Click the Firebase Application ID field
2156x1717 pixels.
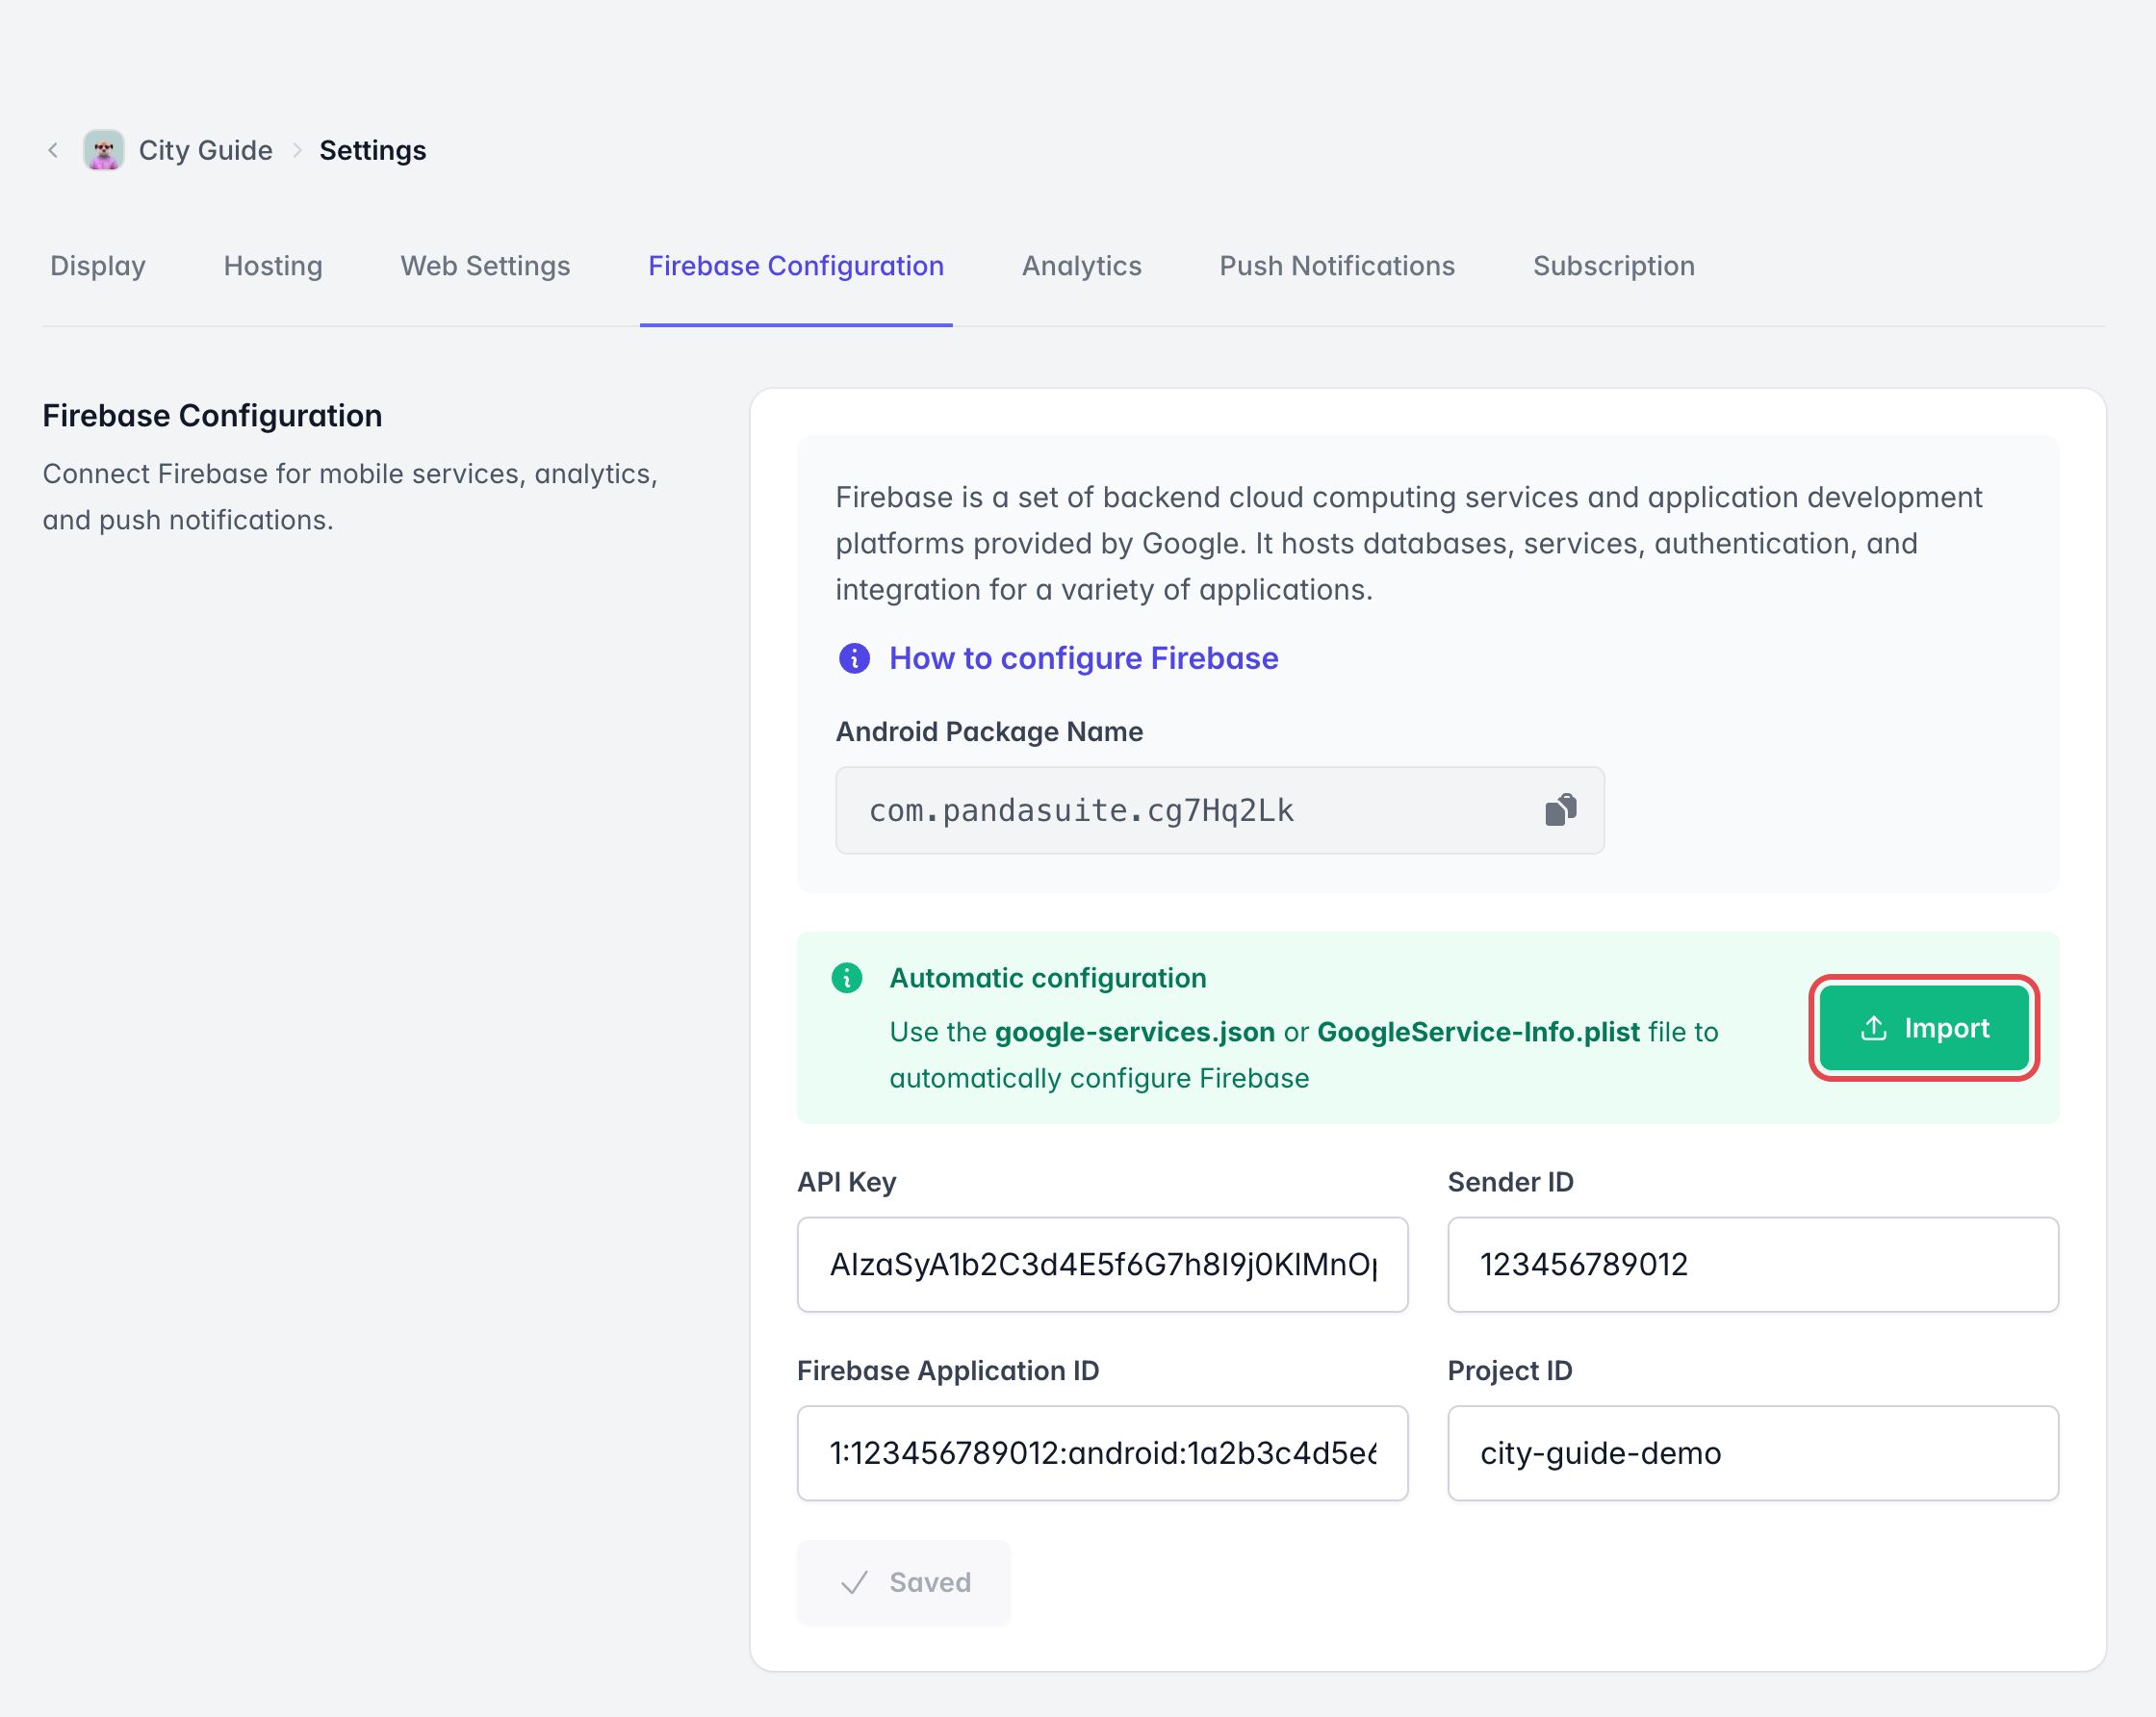(1102, 1453)
